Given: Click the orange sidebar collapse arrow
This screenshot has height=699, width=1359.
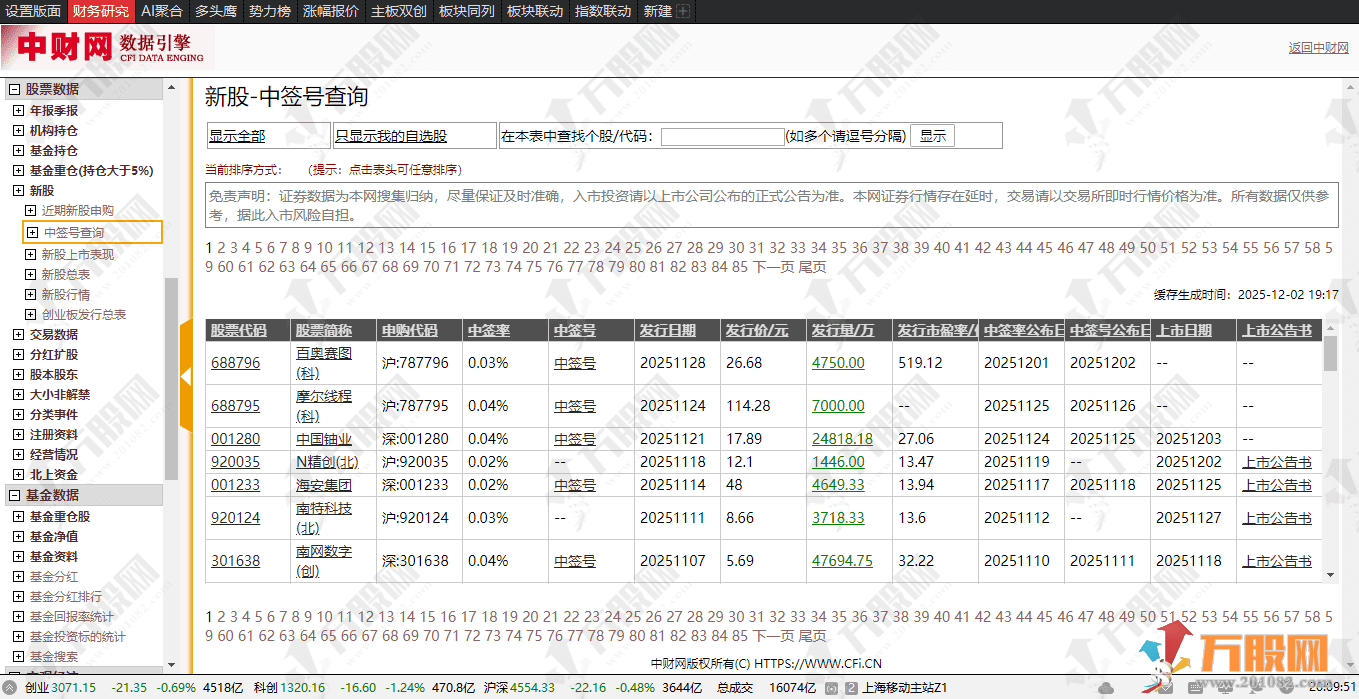Looking at the screenshot, I should [185, 376].
